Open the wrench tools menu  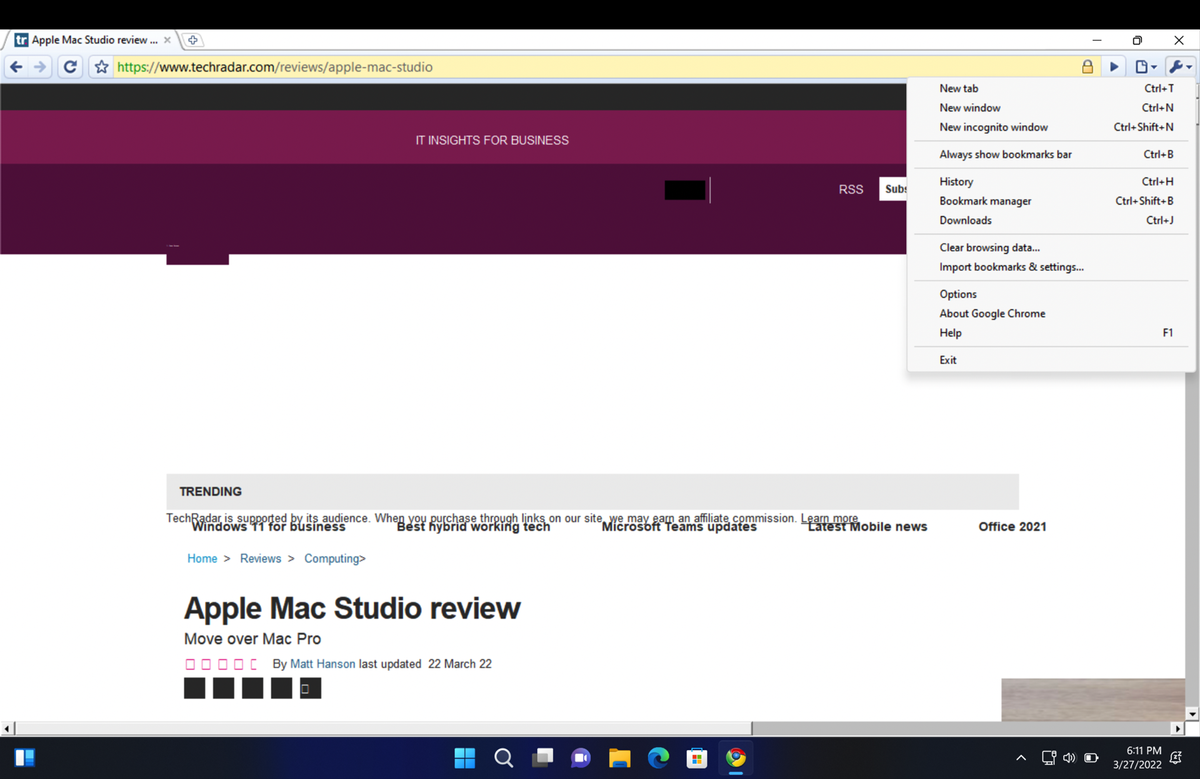1179,67
